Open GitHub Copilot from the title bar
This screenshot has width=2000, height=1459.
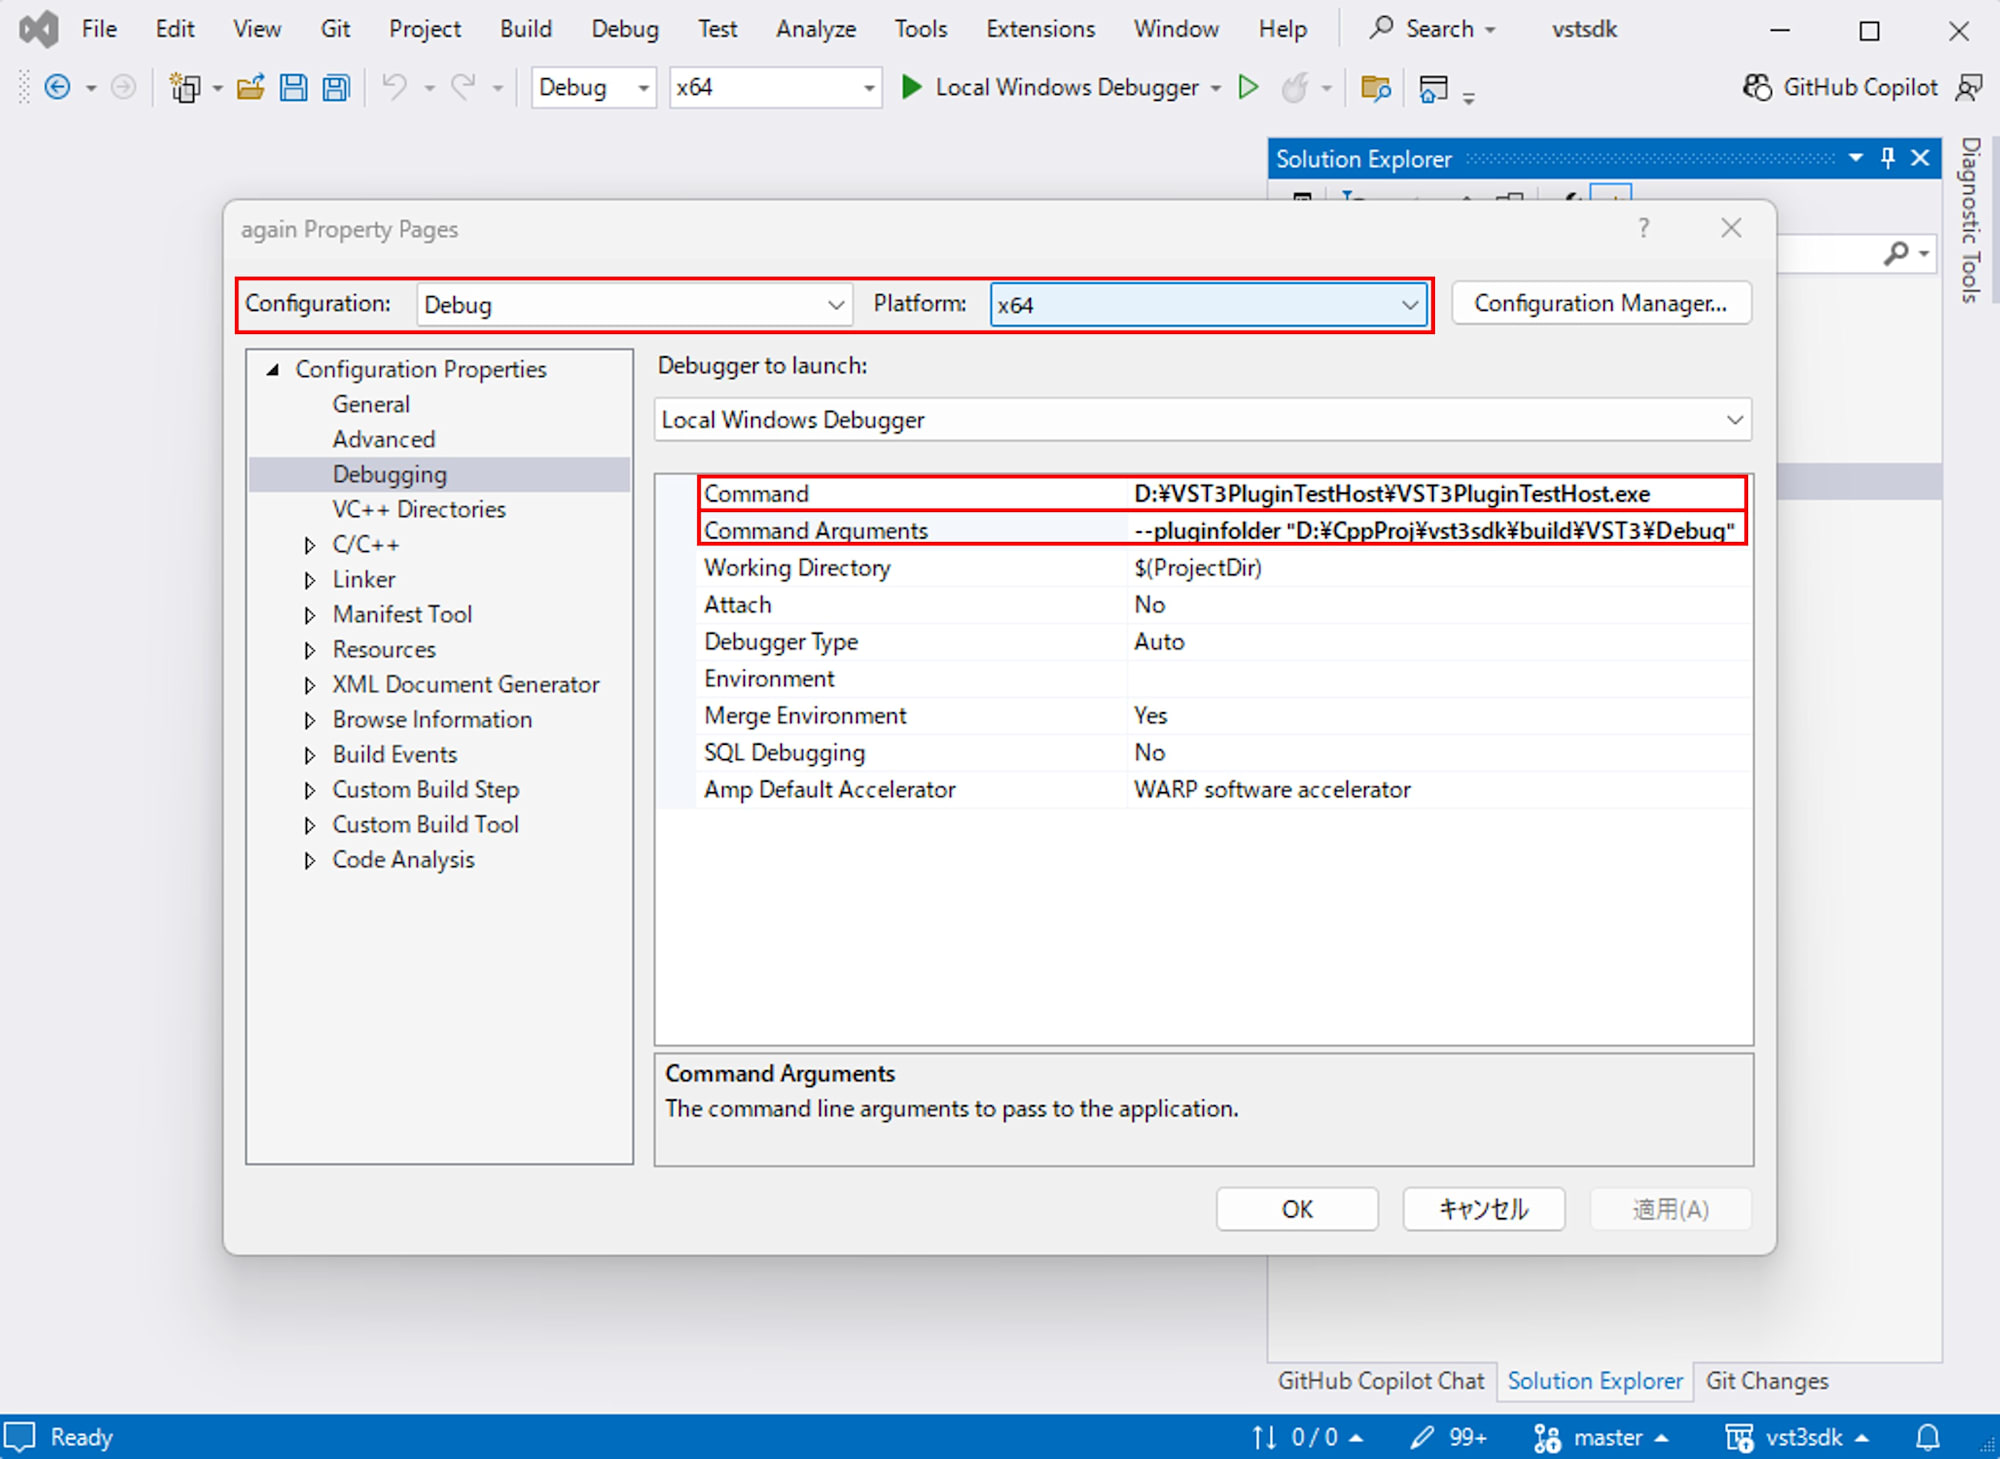1840,87
